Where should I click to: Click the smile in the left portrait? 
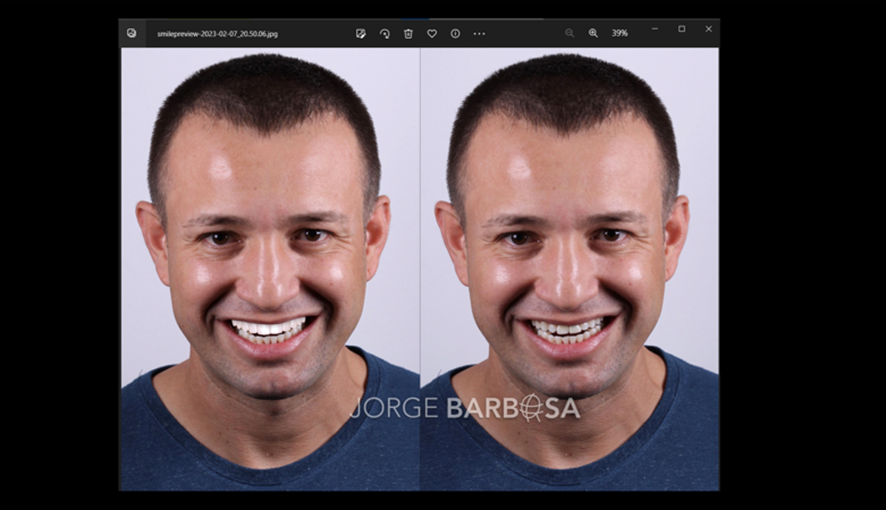click(267, 329)
